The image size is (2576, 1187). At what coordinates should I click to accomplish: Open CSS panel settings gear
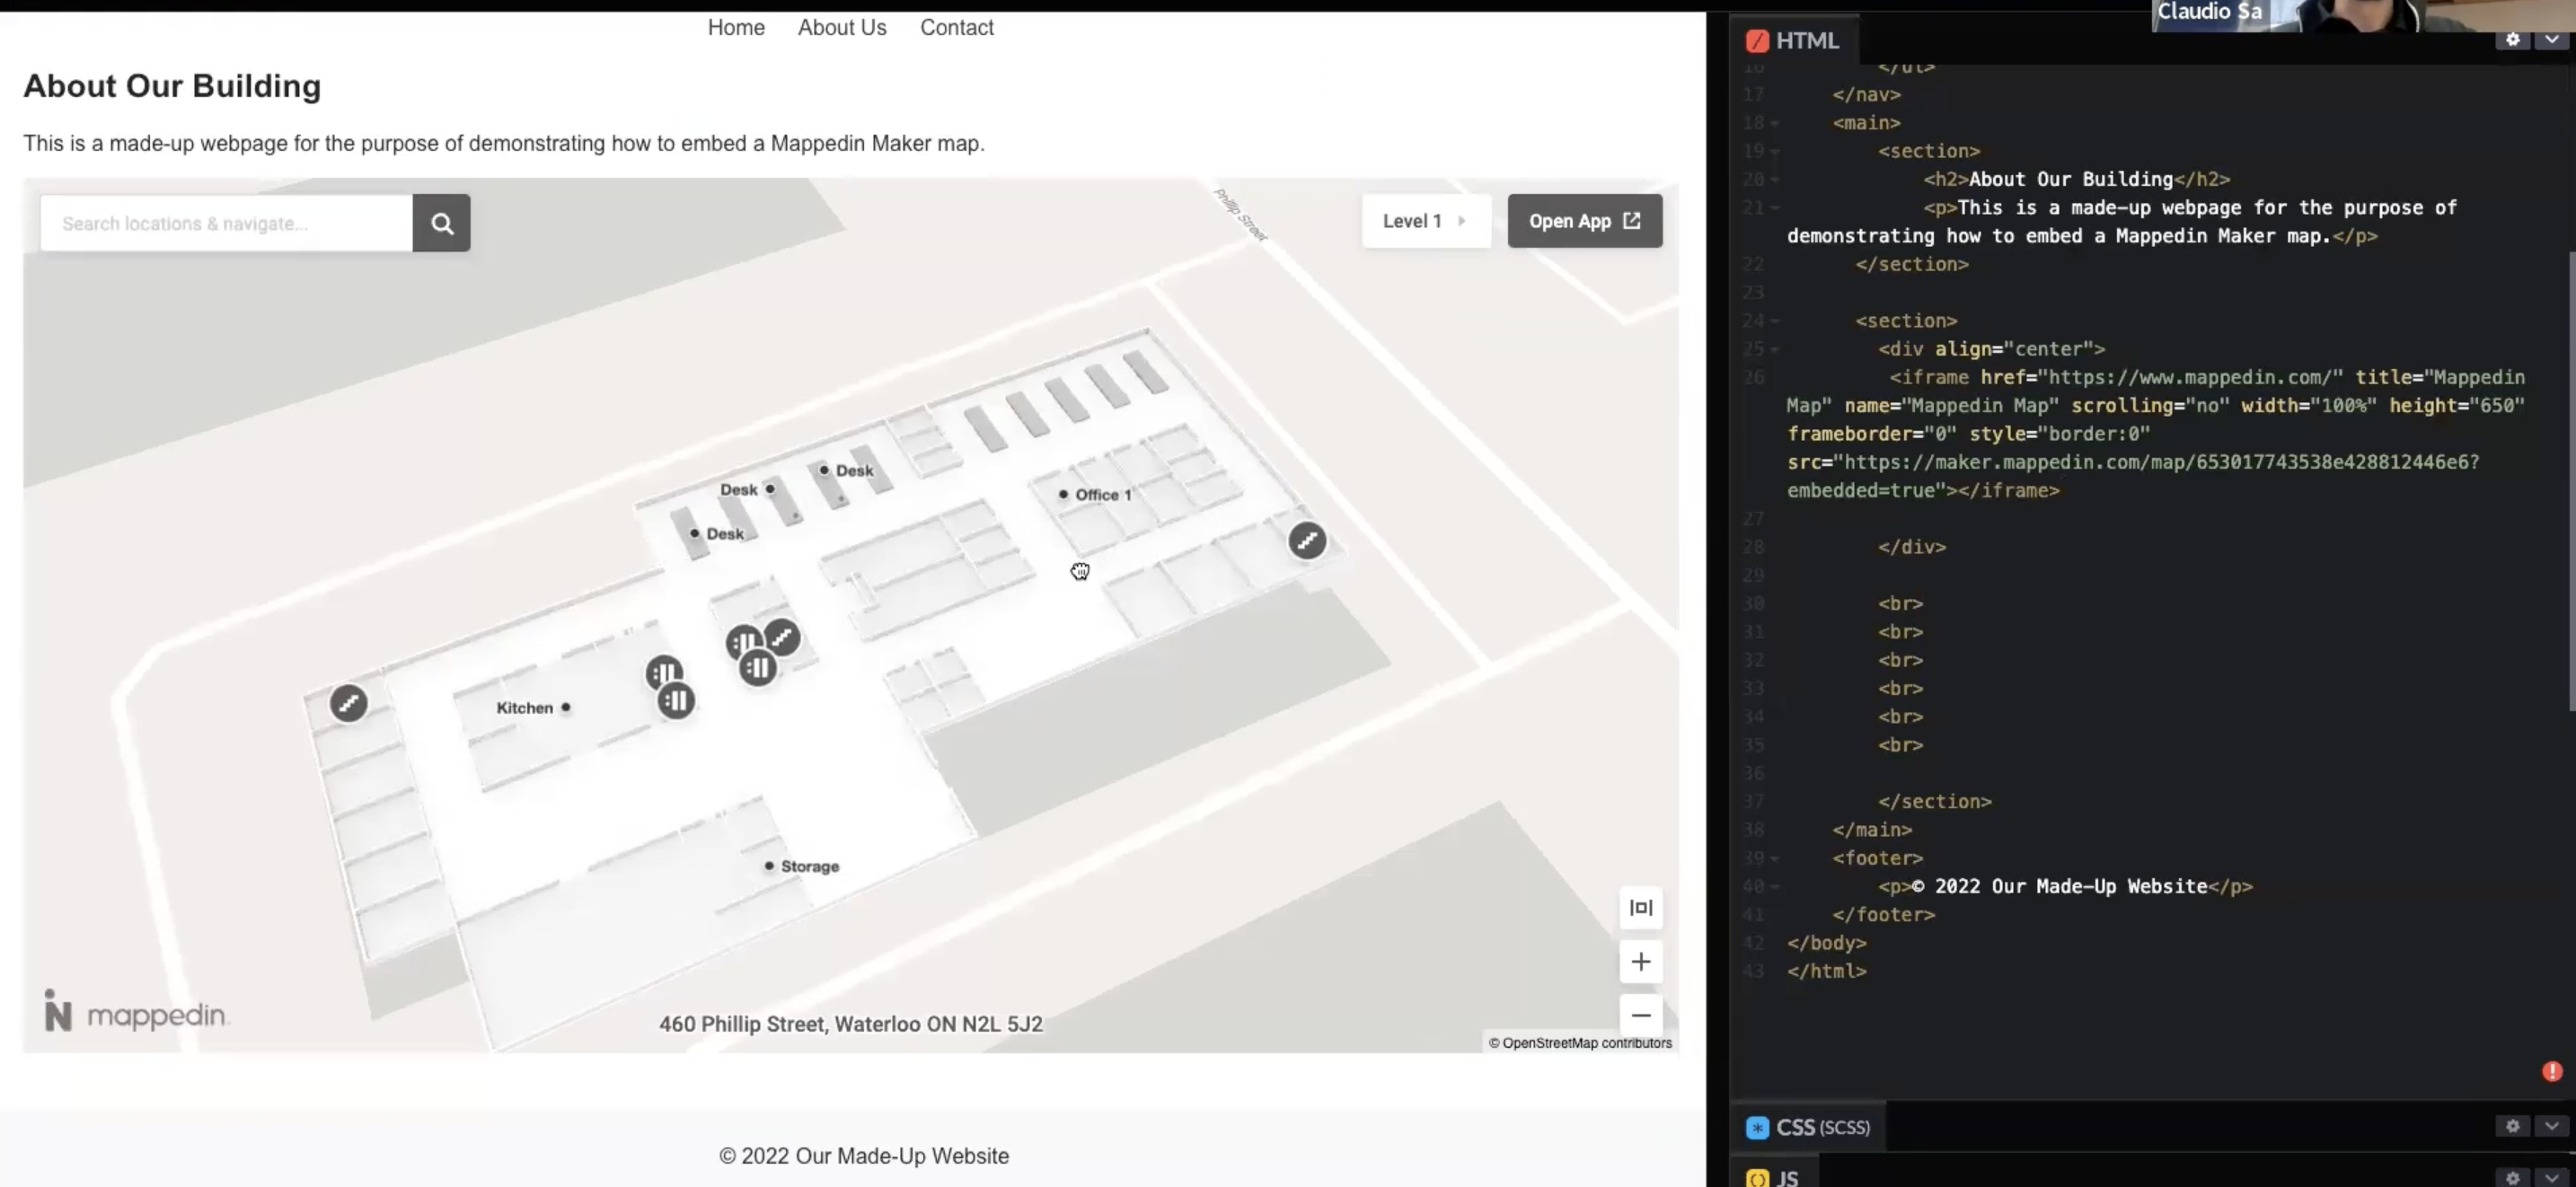(2512, 1126)
